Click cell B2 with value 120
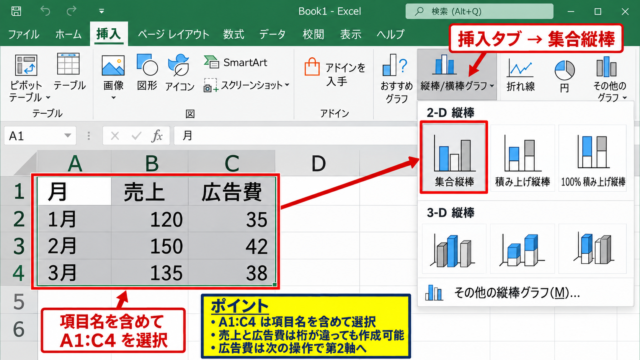This screenshot has height=360, width=640. 150,219
